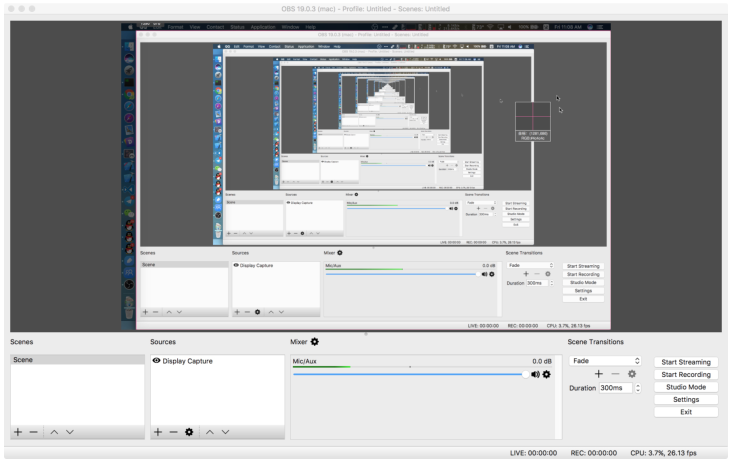Click the green WeChat icon in the largest captured dock
732x464 pixels.
(x=129, y=214)
